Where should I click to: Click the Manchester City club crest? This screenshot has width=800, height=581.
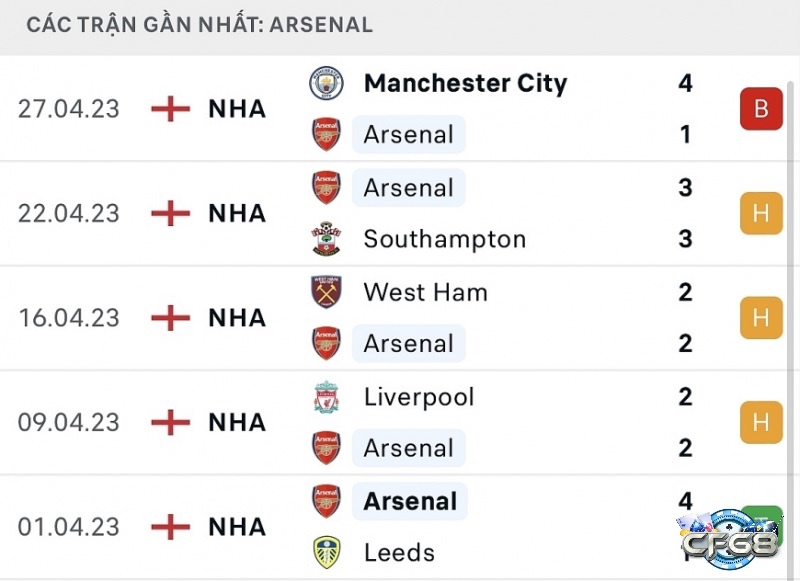click(326, 83)
